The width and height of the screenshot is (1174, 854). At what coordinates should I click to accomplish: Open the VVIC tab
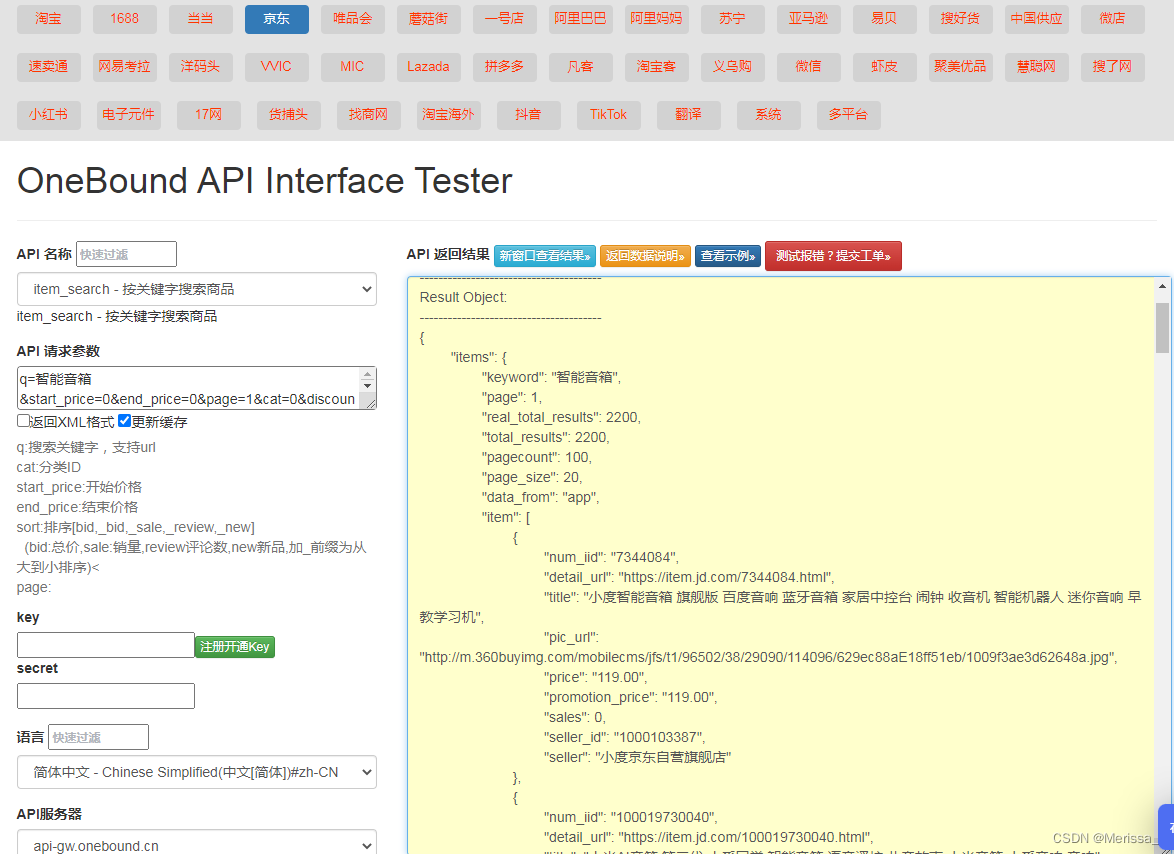(277, 67)
